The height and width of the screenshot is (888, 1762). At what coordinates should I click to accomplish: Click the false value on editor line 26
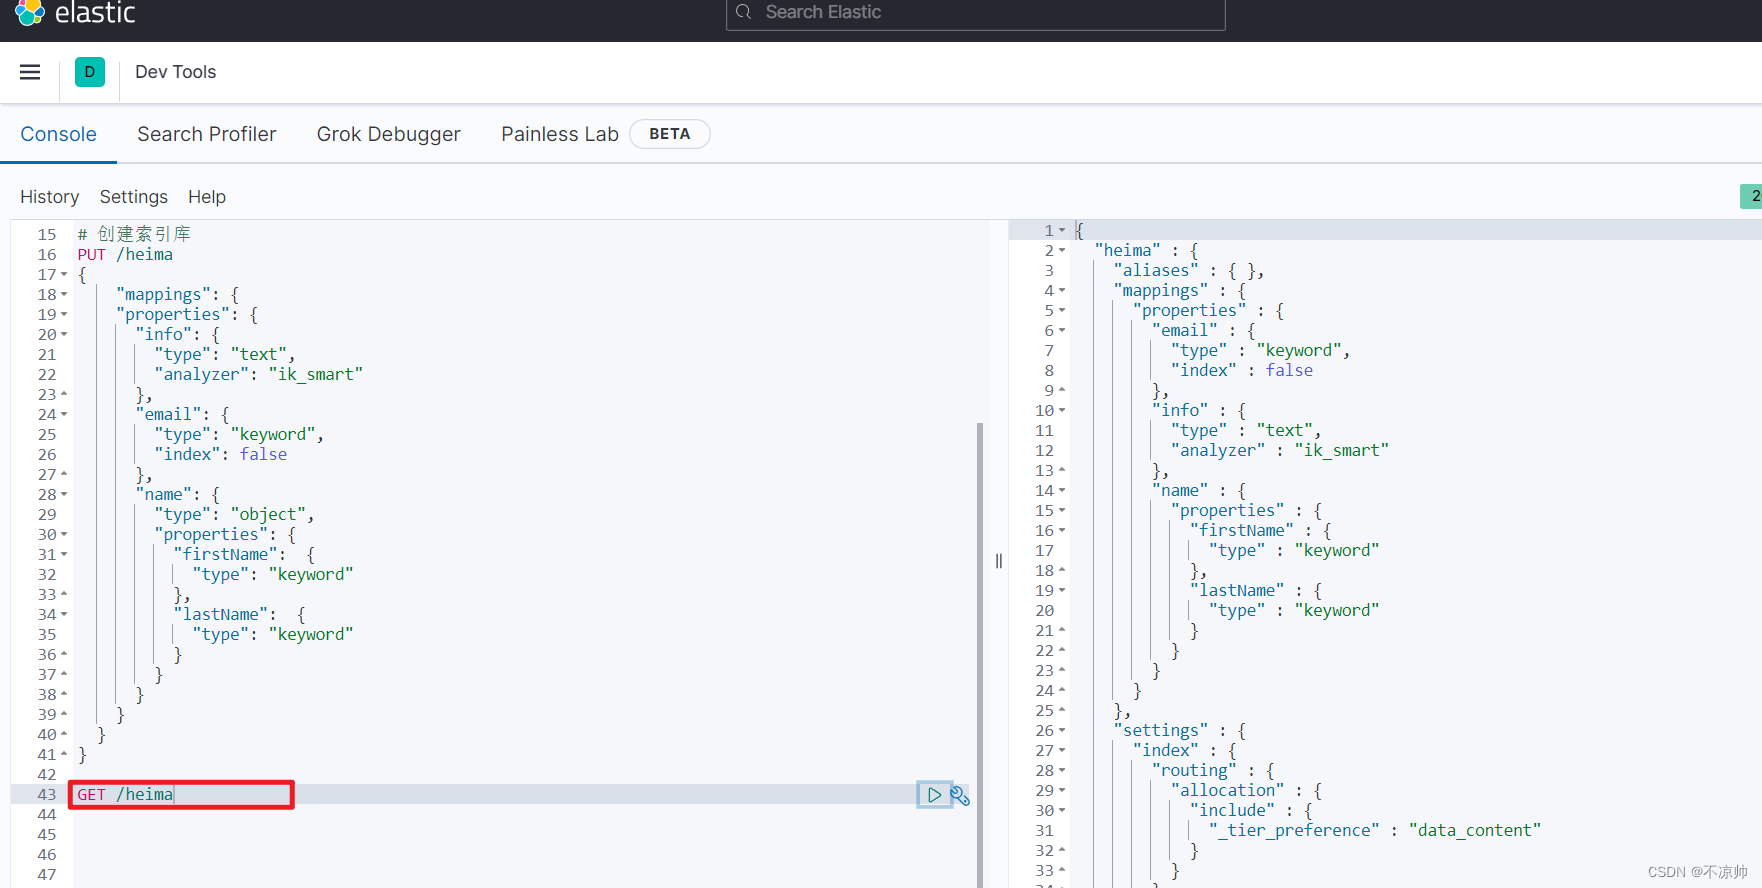(x=263, y=454)
